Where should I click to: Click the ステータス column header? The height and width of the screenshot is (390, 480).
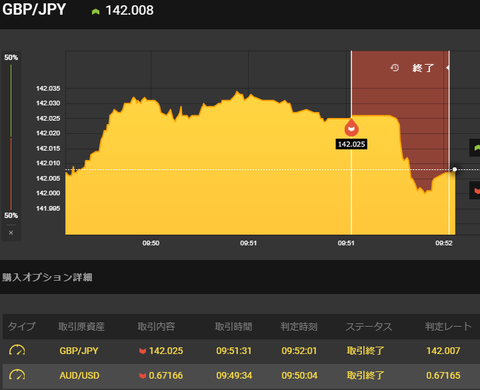[369, 327]
